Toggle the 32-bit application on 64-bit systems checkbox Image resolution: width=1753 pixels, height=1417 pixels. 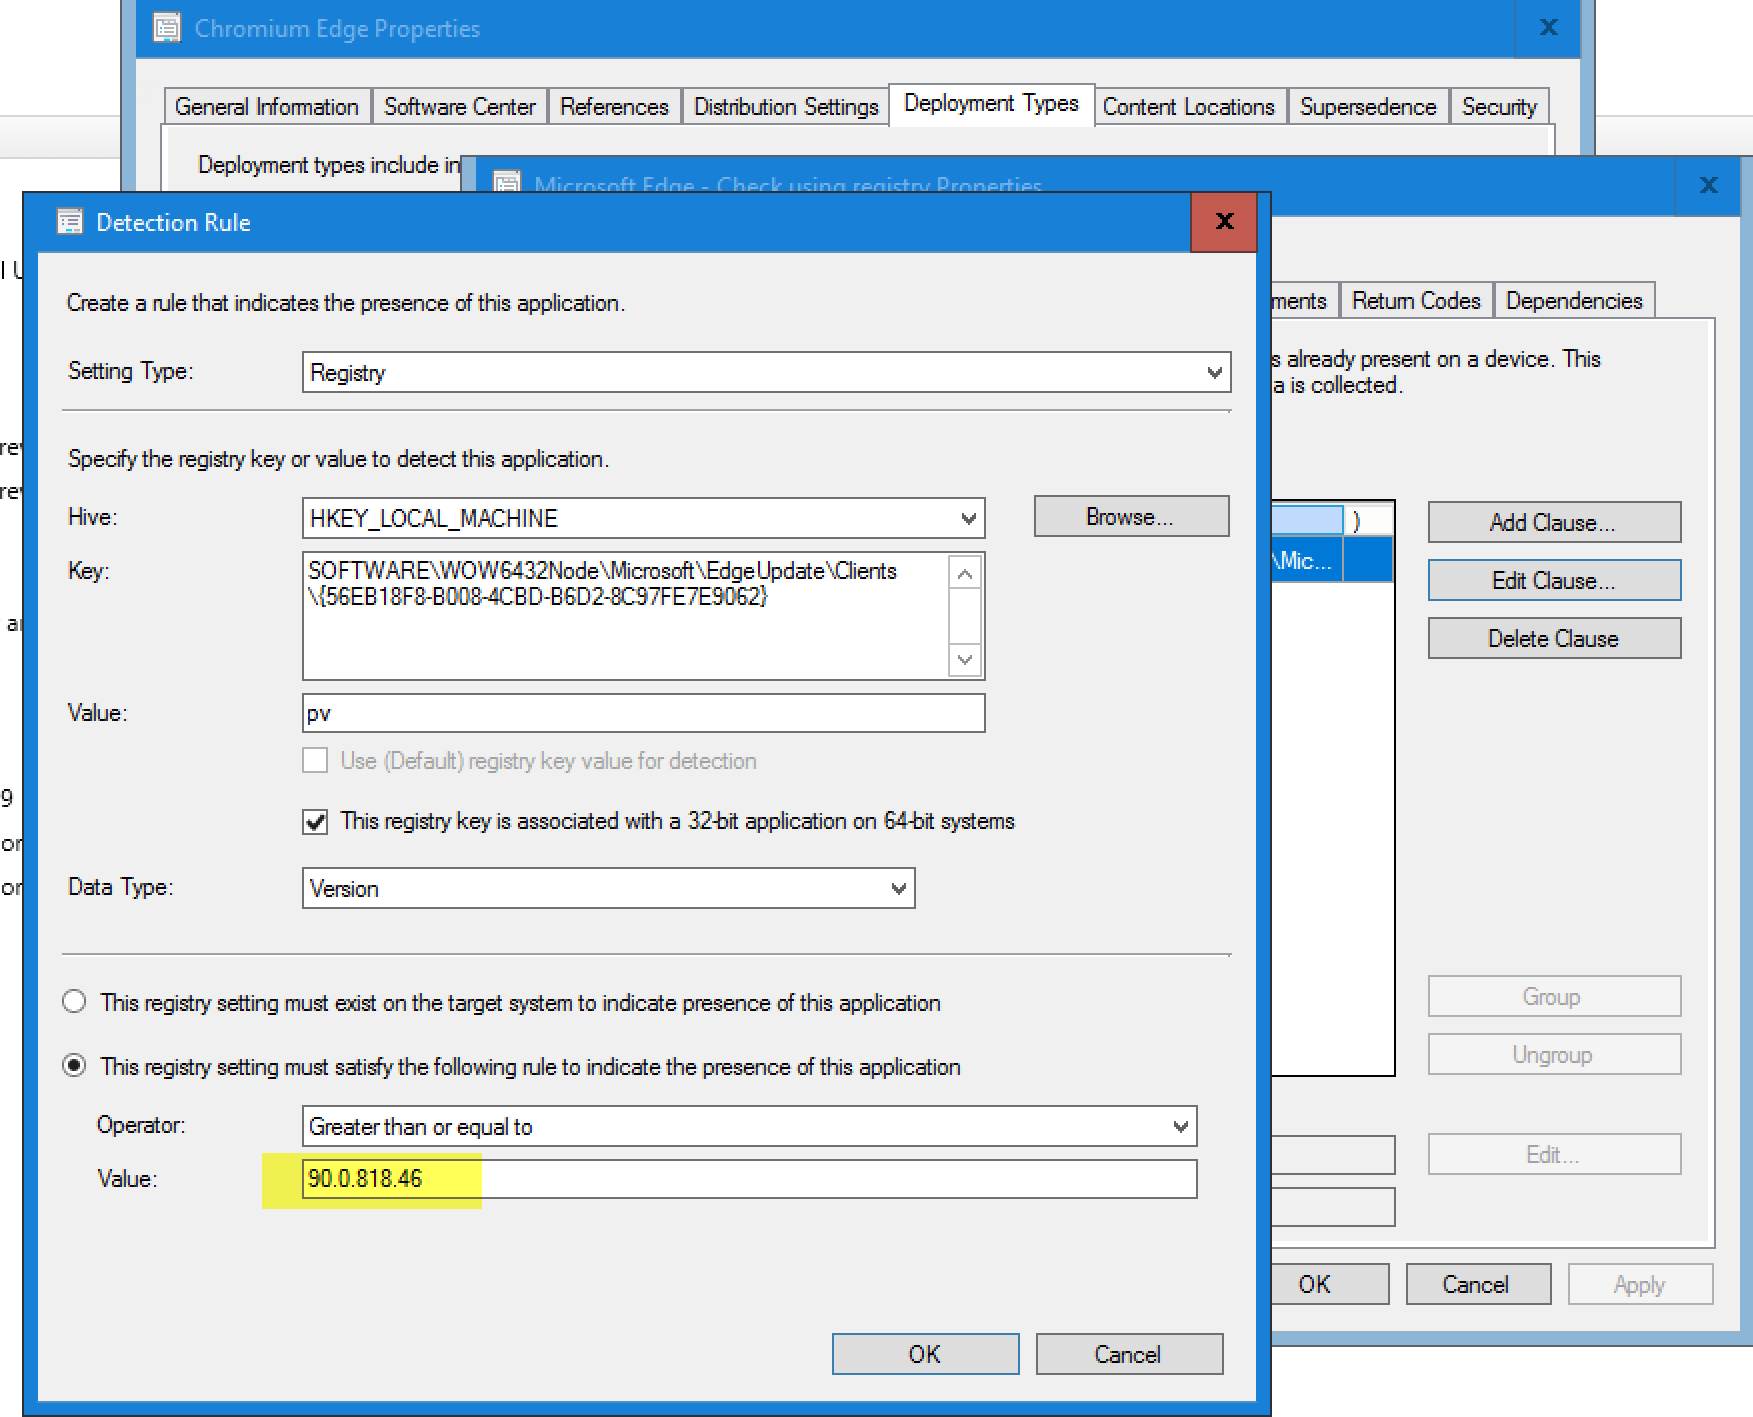coord(315,822)
